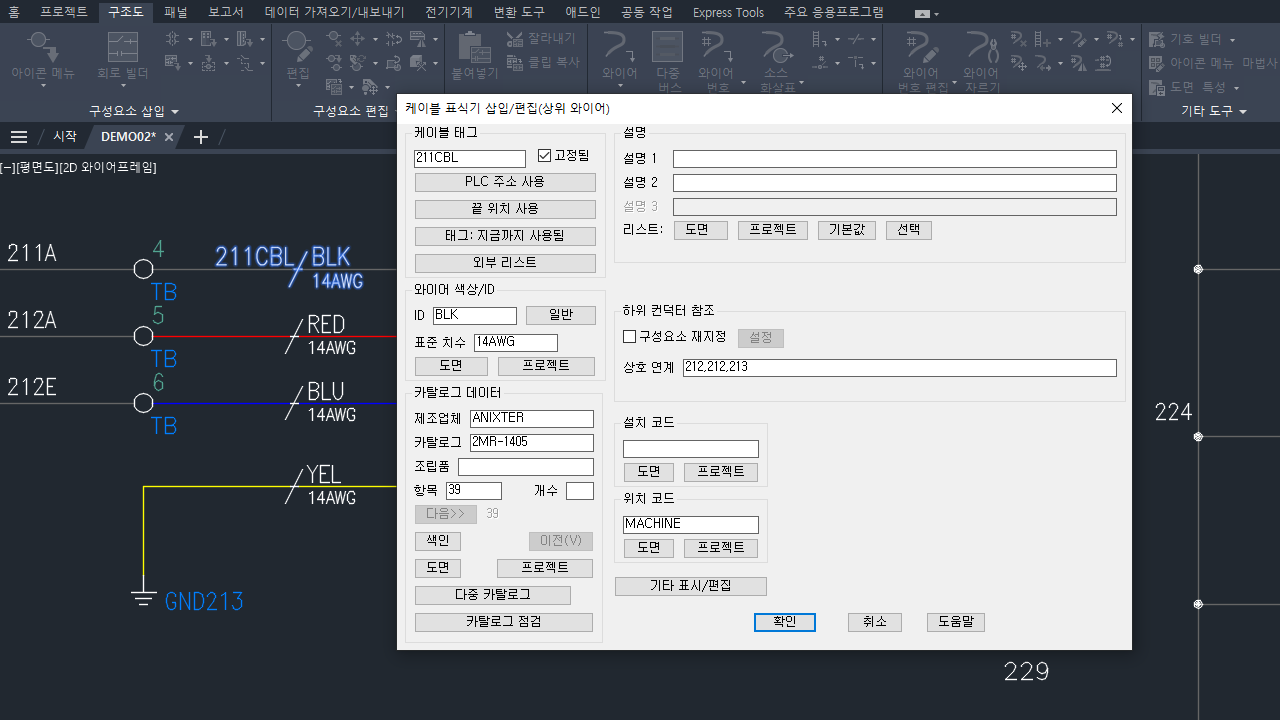This screenshot has width=1280, height=720.
Task: Enable the 구성요소 재지정 checkbox
Action: [630, 337]
